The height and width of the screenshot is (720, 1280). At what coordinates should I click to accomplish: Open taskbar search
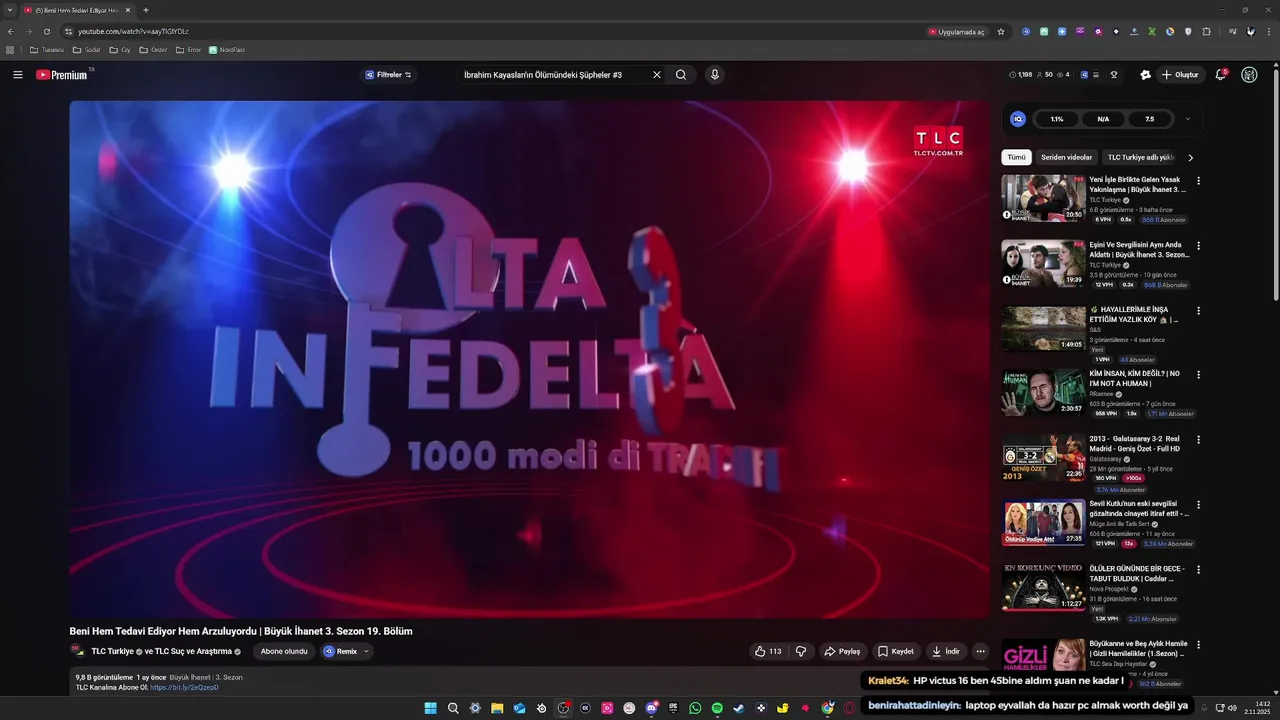tap(453, 708)
